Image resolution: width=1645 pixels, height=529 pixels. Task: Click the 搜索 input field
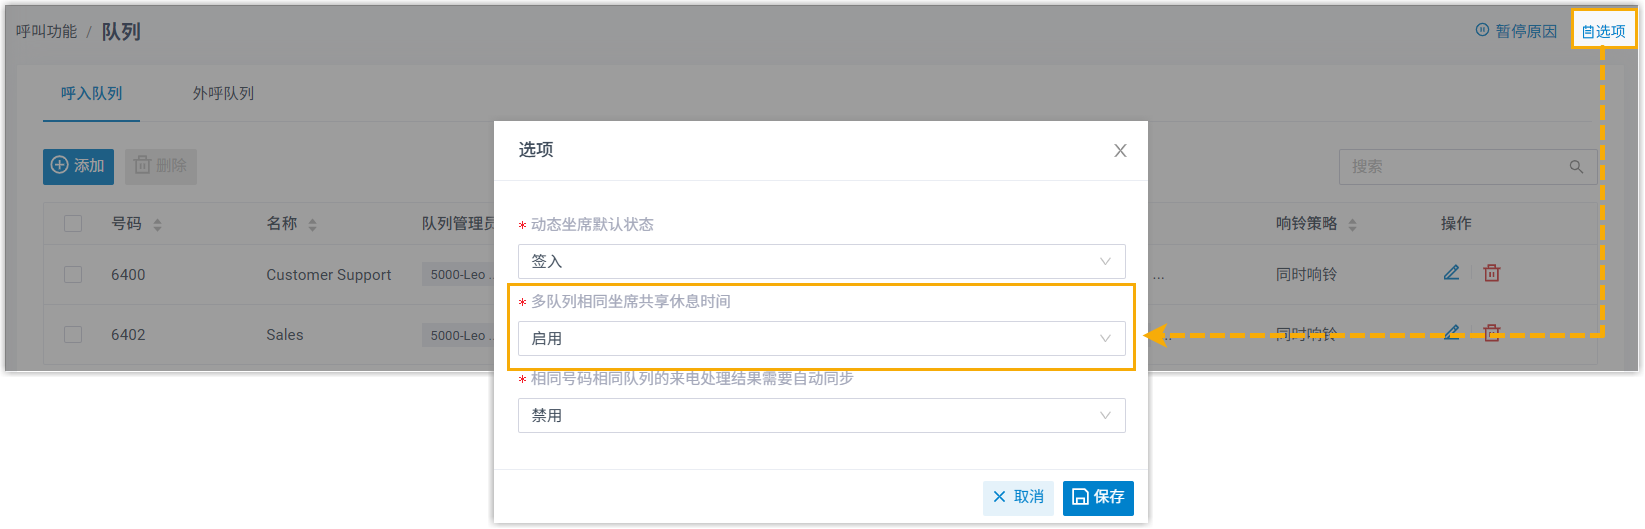pos(1450,167)
